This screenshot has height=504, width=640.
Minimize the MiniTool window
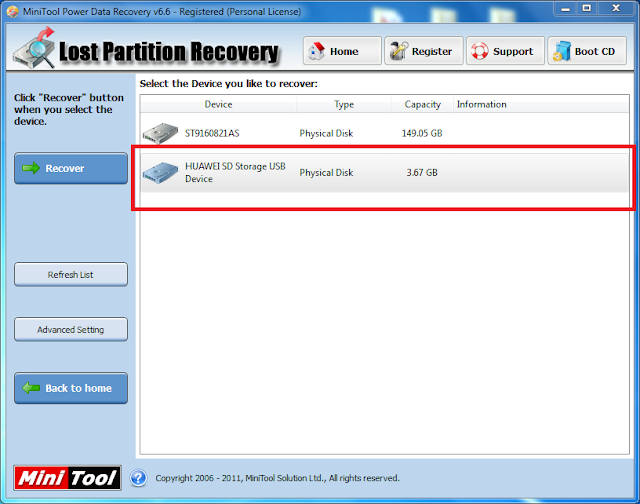point(565,9)
